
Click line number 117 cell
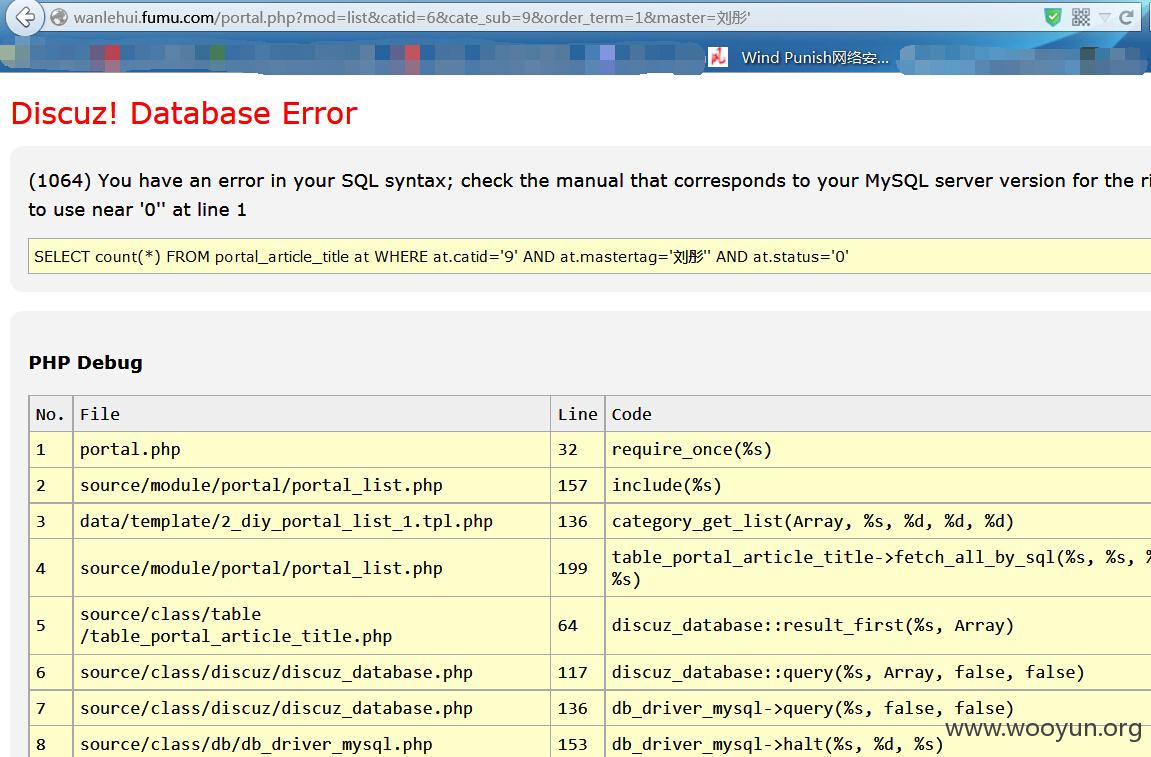[577, 673]
